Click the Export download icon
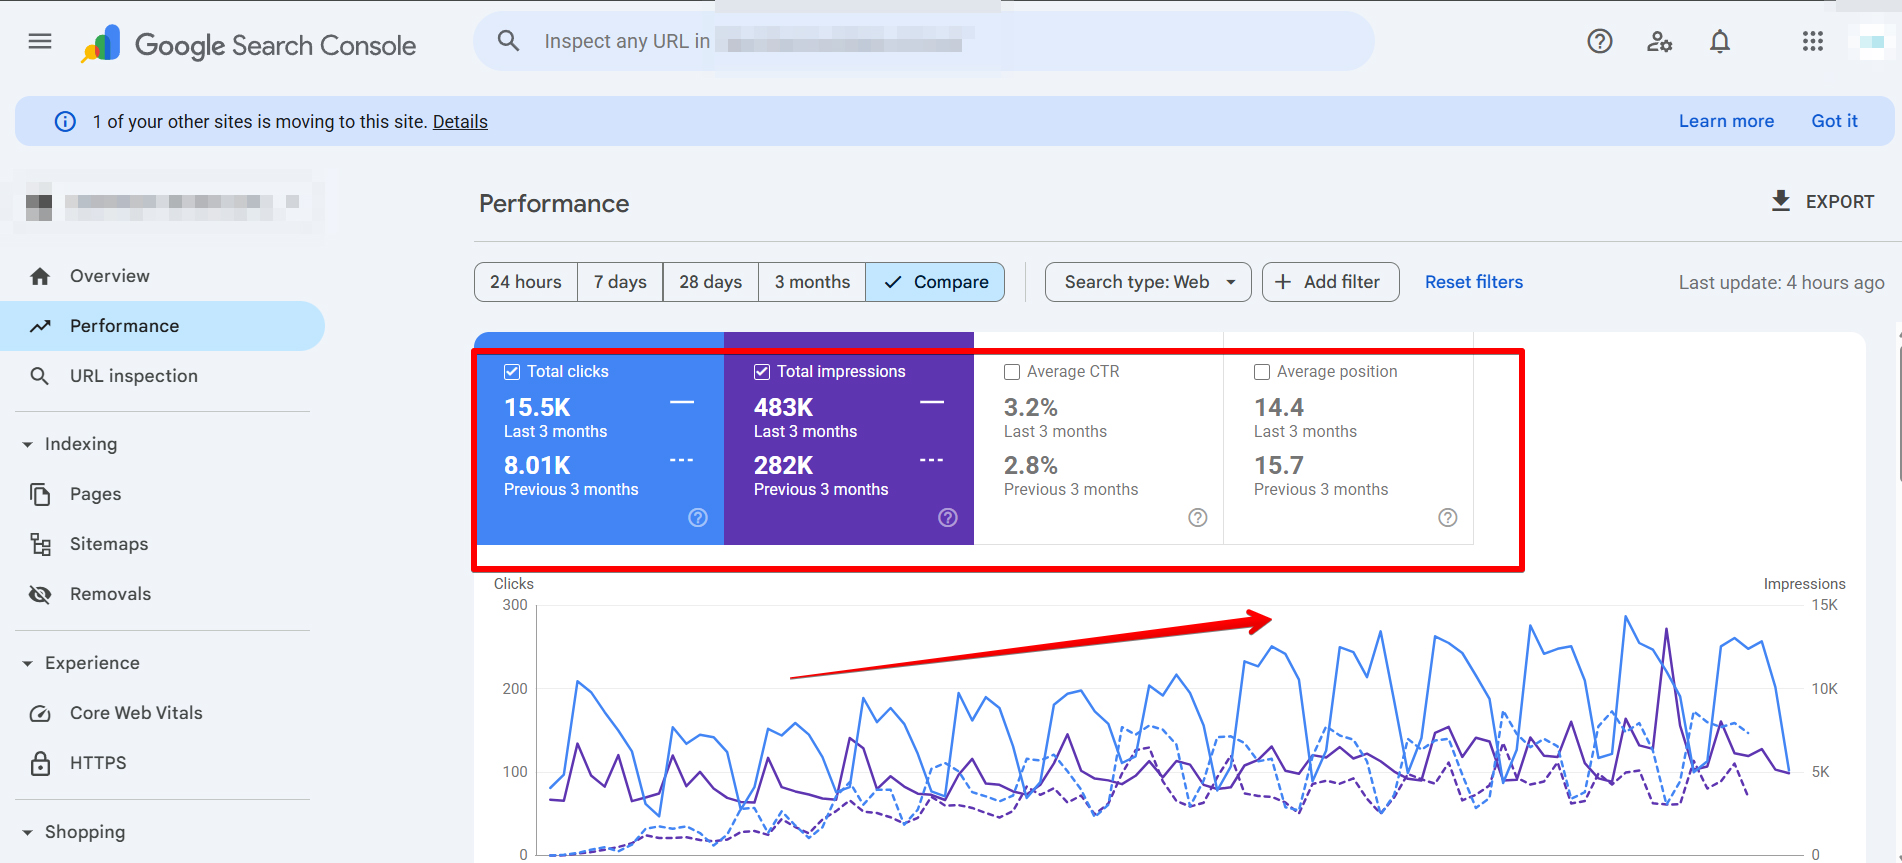Screen dimensions: 1902x863 (x=1780, y=201)
